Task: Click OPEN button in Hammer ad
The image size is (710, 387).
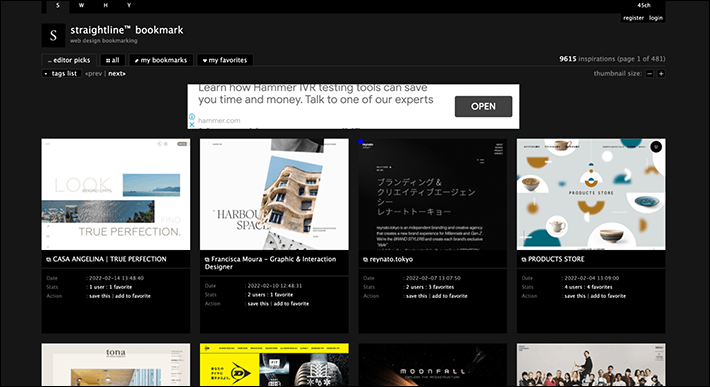Action: click(483, 106)
